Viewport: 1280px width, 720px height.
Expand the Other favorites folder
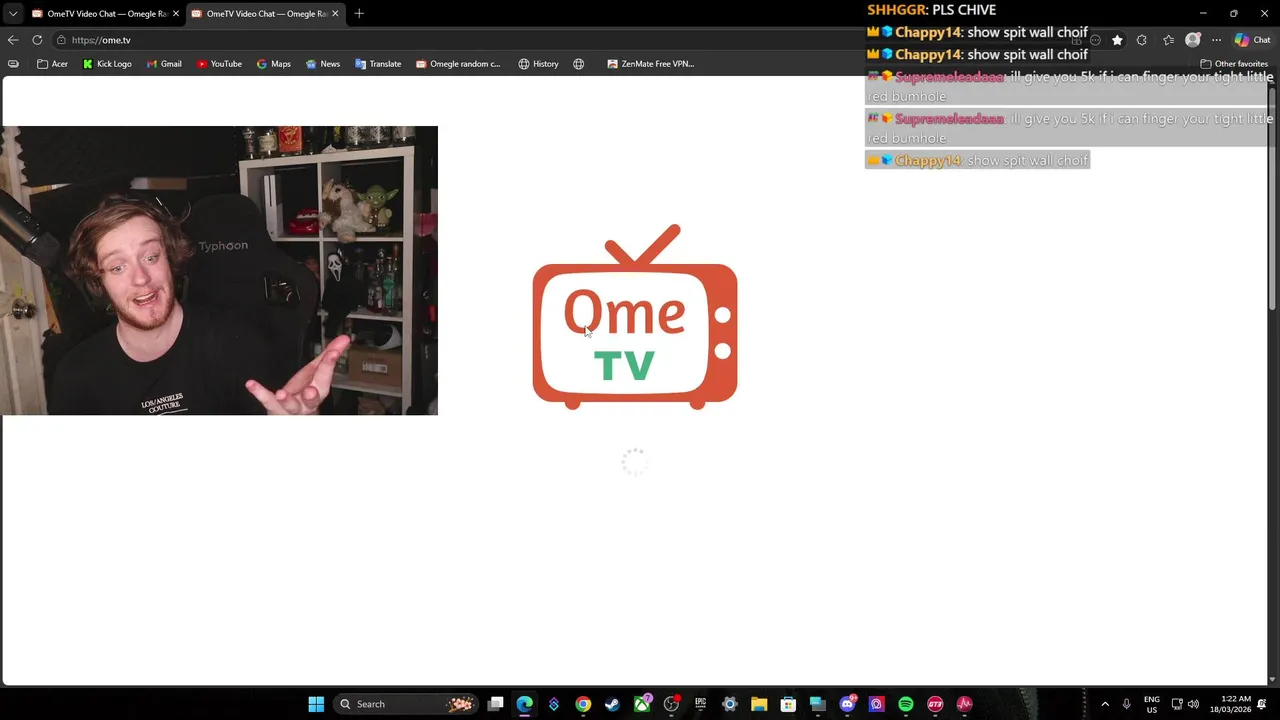(1234, 64)
